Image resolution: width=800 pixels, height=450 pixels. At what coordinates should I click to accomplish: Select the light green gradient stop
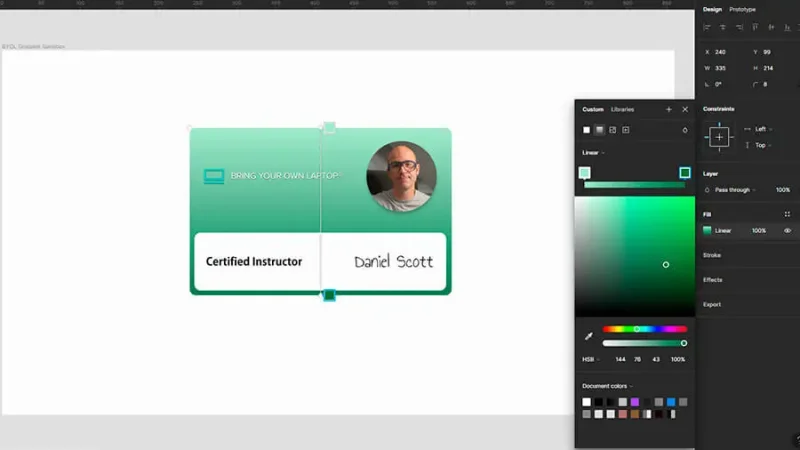(x=585, y=173)
